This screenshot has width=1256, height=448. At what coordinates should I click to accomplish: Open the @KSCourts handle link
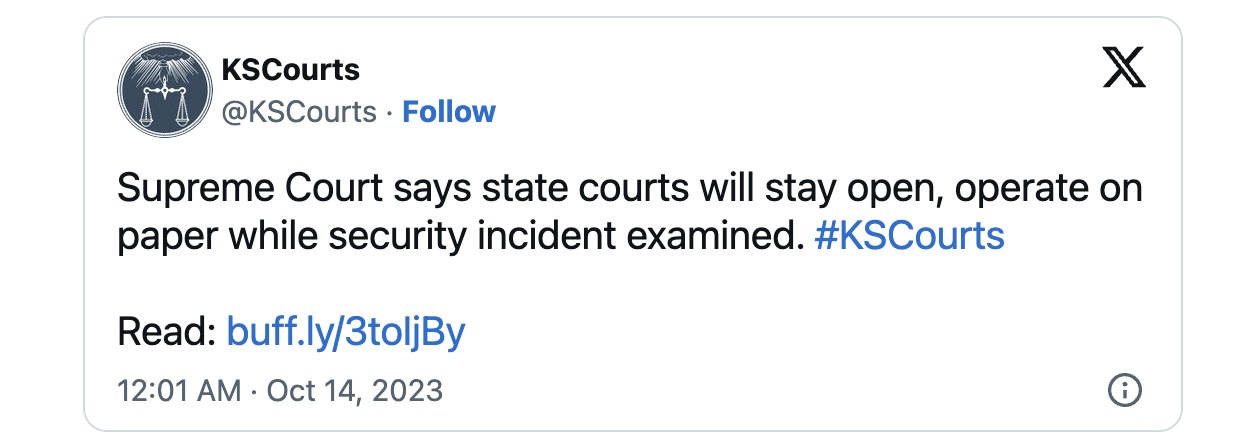pyautogui.click(x=298, y=111)
